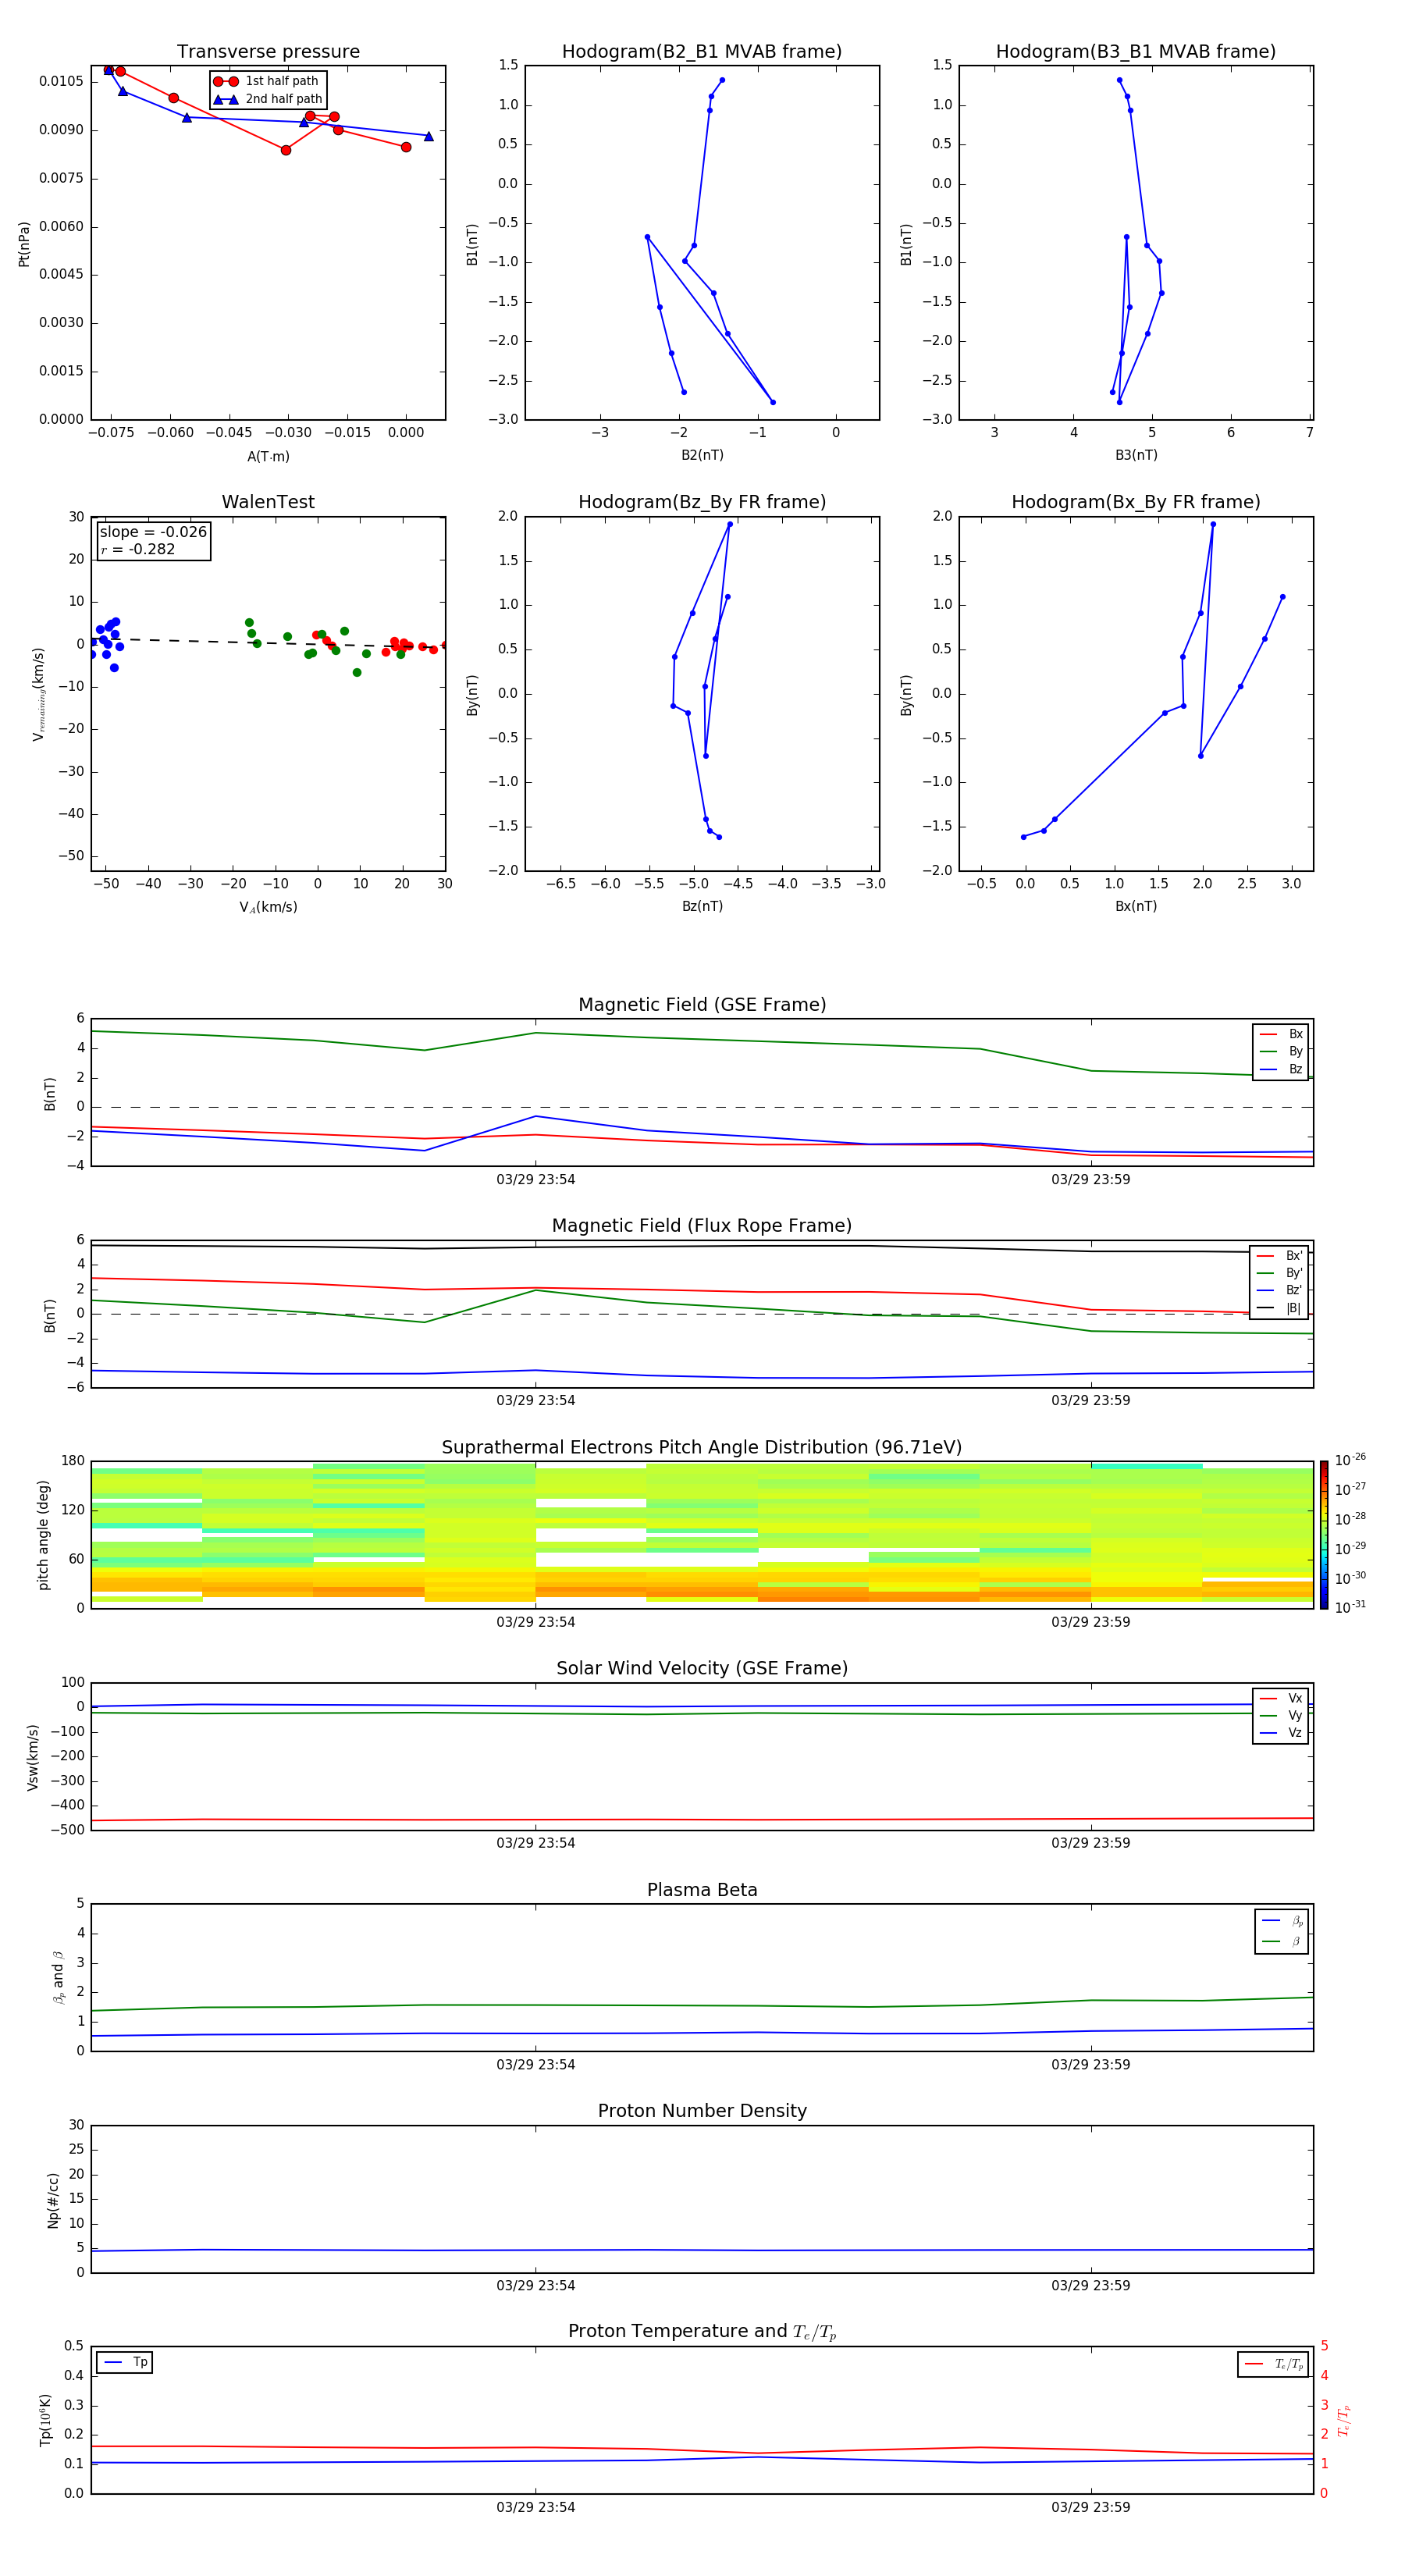The height and width of the screenshot is (2576, 1405).
Task: Click the 10^-31 color bar label
Action: [x=1350, y=1607]
